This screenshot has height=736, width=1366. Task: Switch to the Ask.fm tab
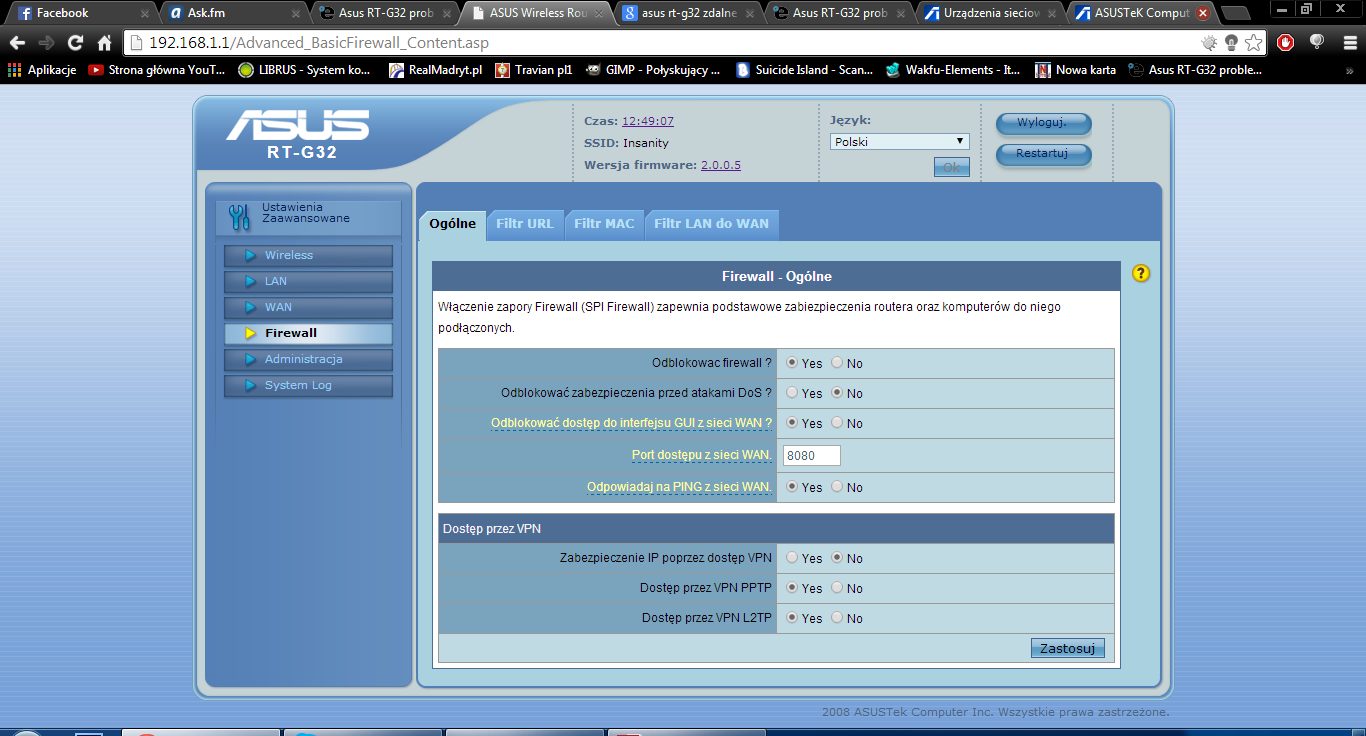(x=233, y=13)
